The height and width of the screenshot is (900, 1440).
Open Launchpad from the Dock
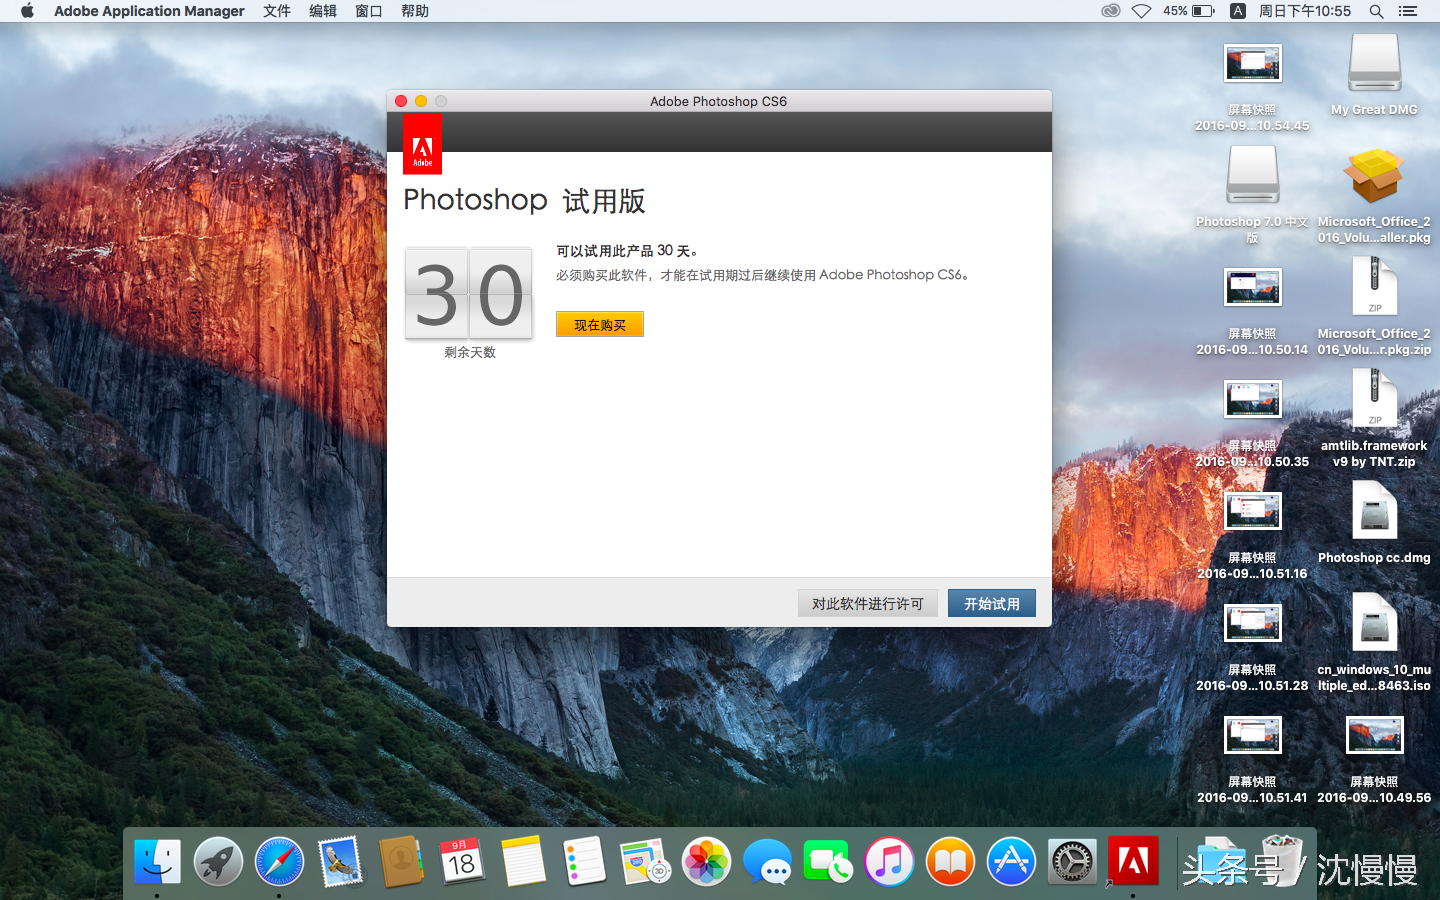click(x=218, y=861)
